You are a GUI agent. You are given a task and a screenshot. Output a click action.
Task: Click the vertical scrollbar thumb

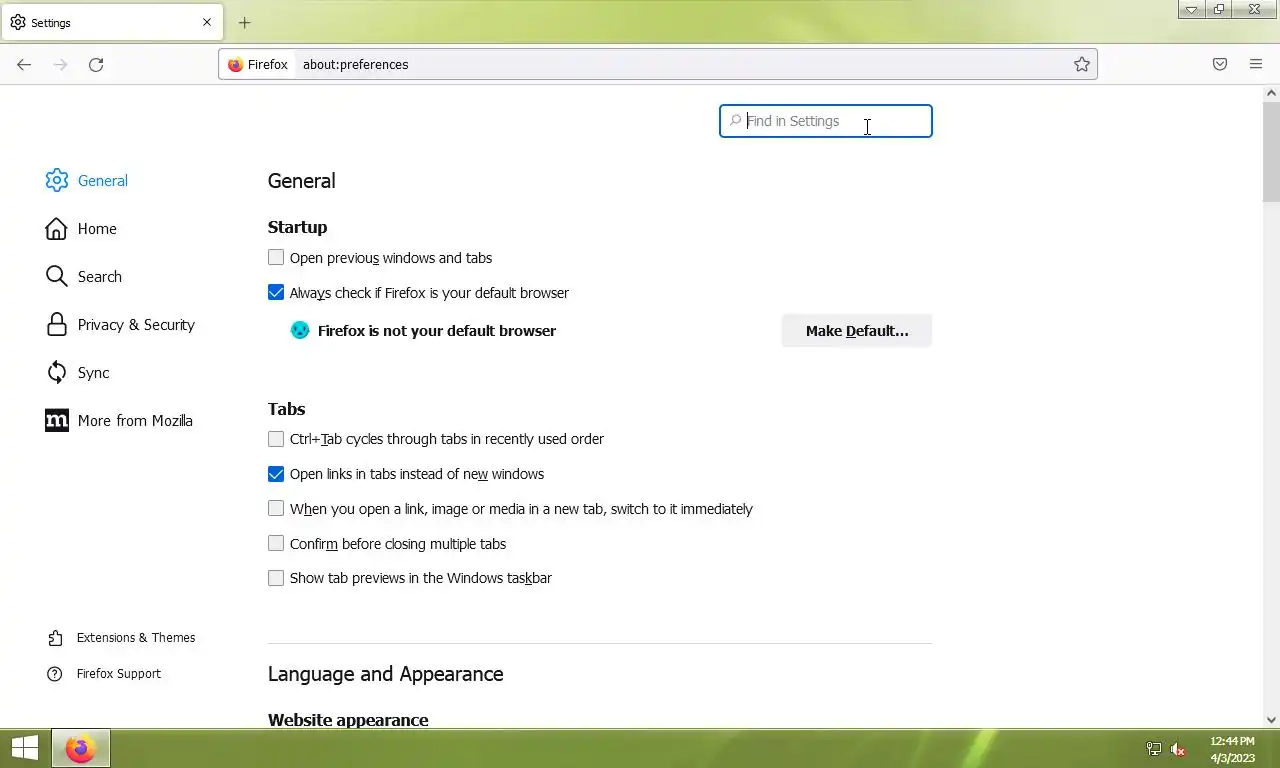pyautogui.click(x=1271, y=151)
